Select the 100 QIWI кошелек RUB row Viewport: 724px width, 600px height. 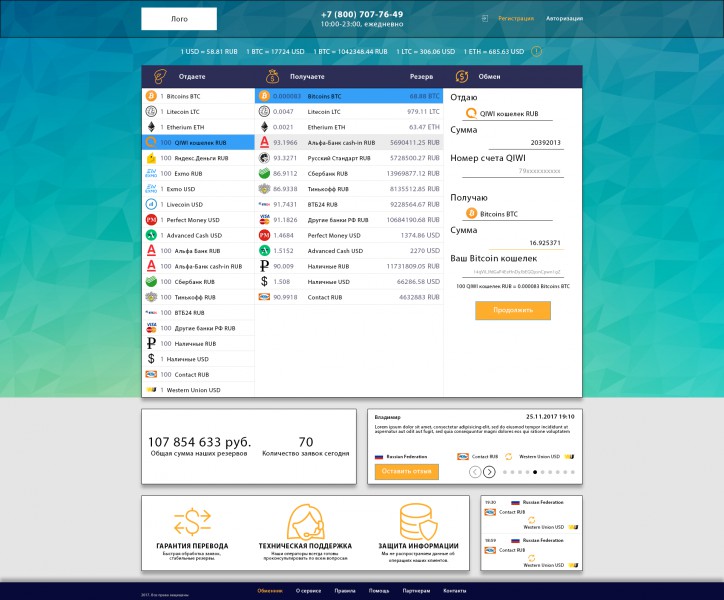[x=198, y=142]
